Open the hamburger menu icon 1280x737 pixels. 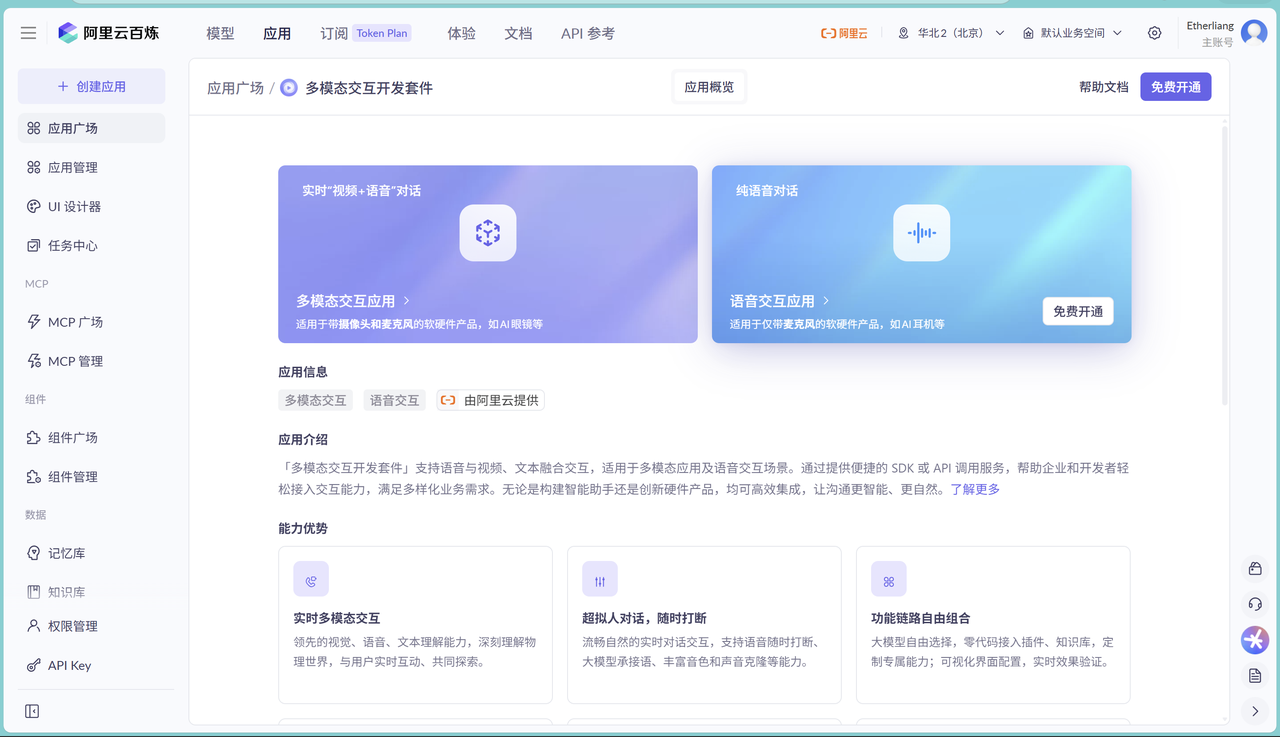(x=28, y=33)
